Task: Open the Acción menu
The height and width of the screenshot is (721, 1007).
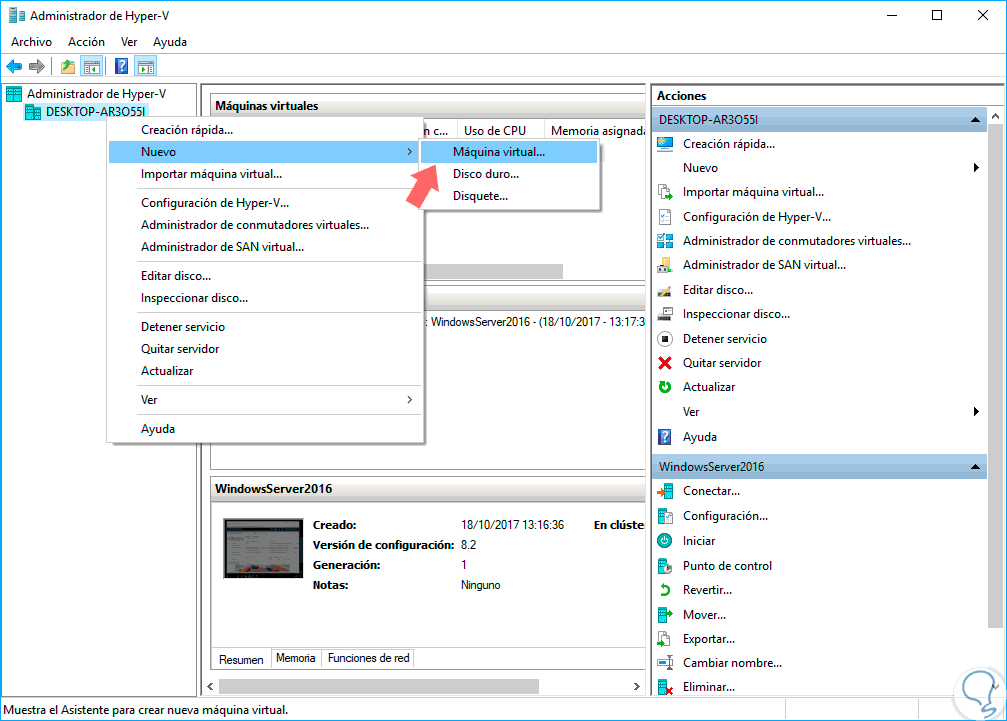Action: pyautogui.click(x=86, y=42)
